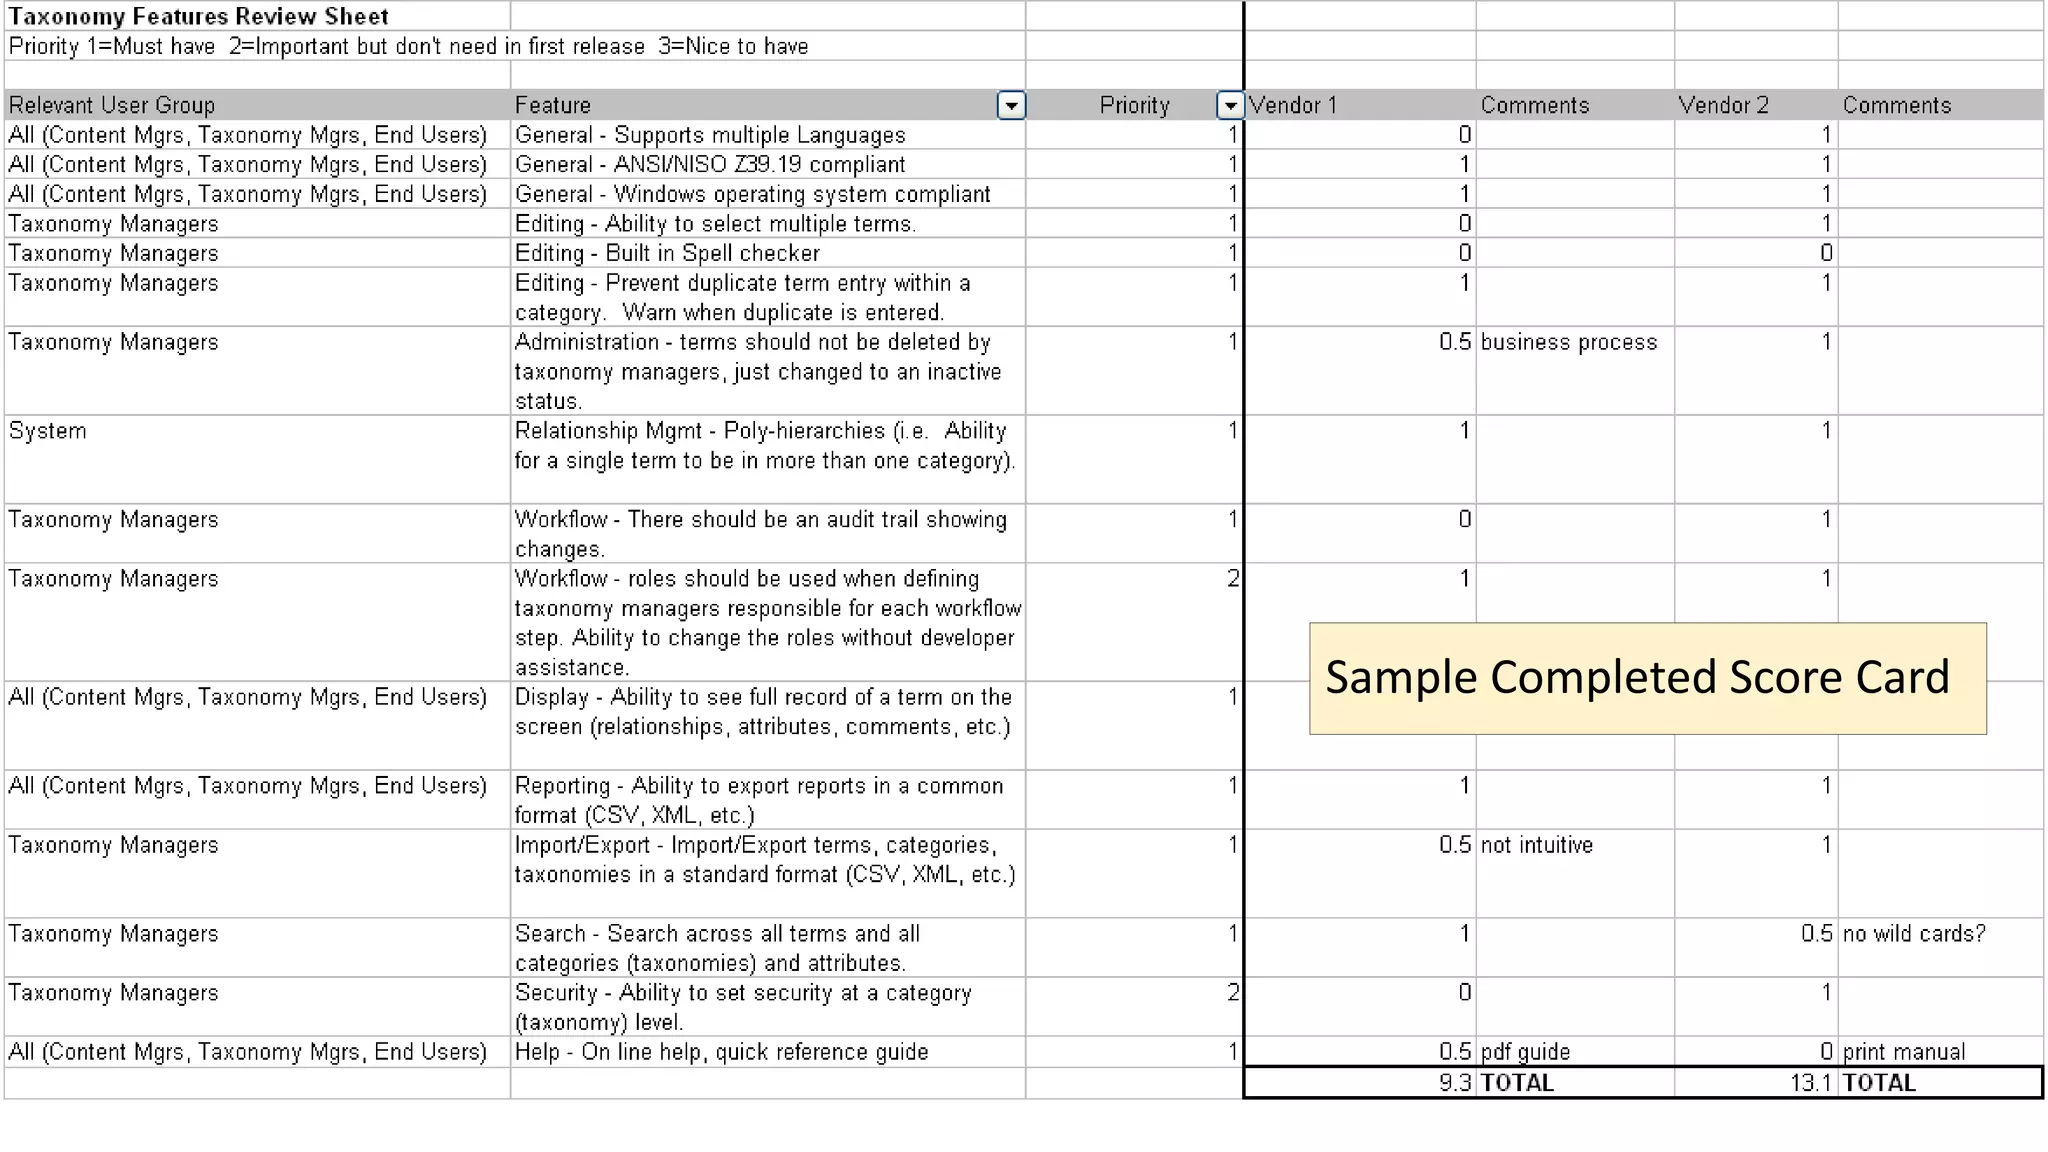
Task: Select 'Security - Ability to set security' cell
Action: [768, 1007]
